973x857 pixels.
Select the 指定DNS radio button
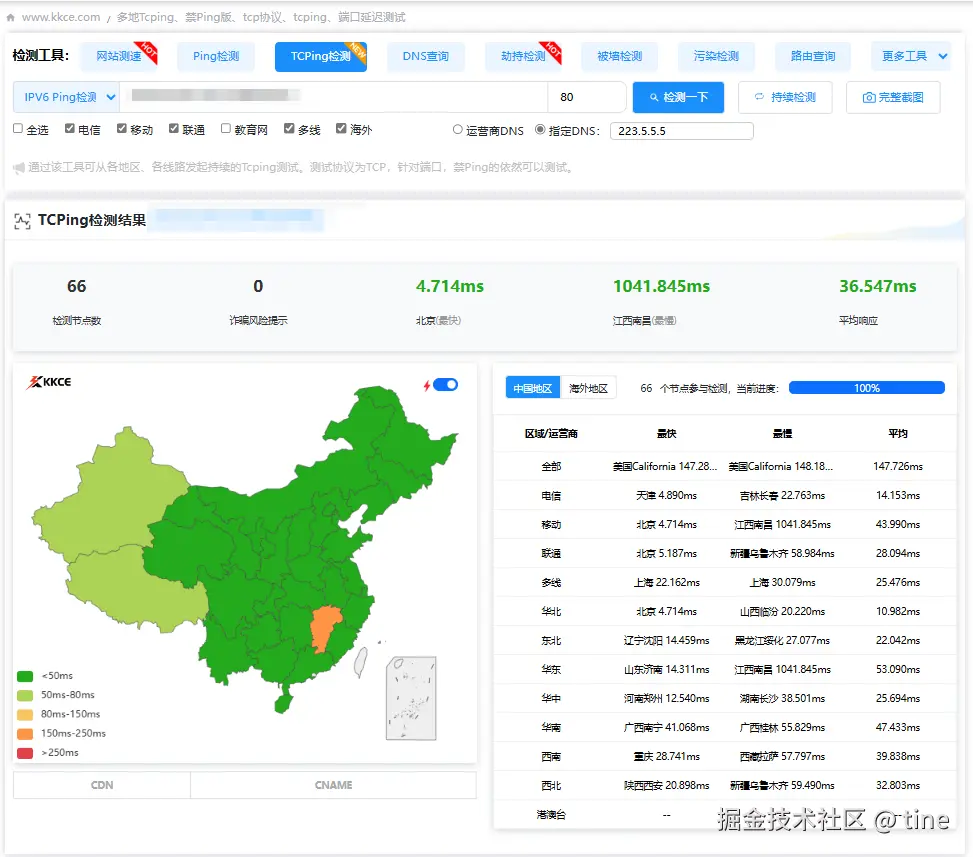coord(540,130)
